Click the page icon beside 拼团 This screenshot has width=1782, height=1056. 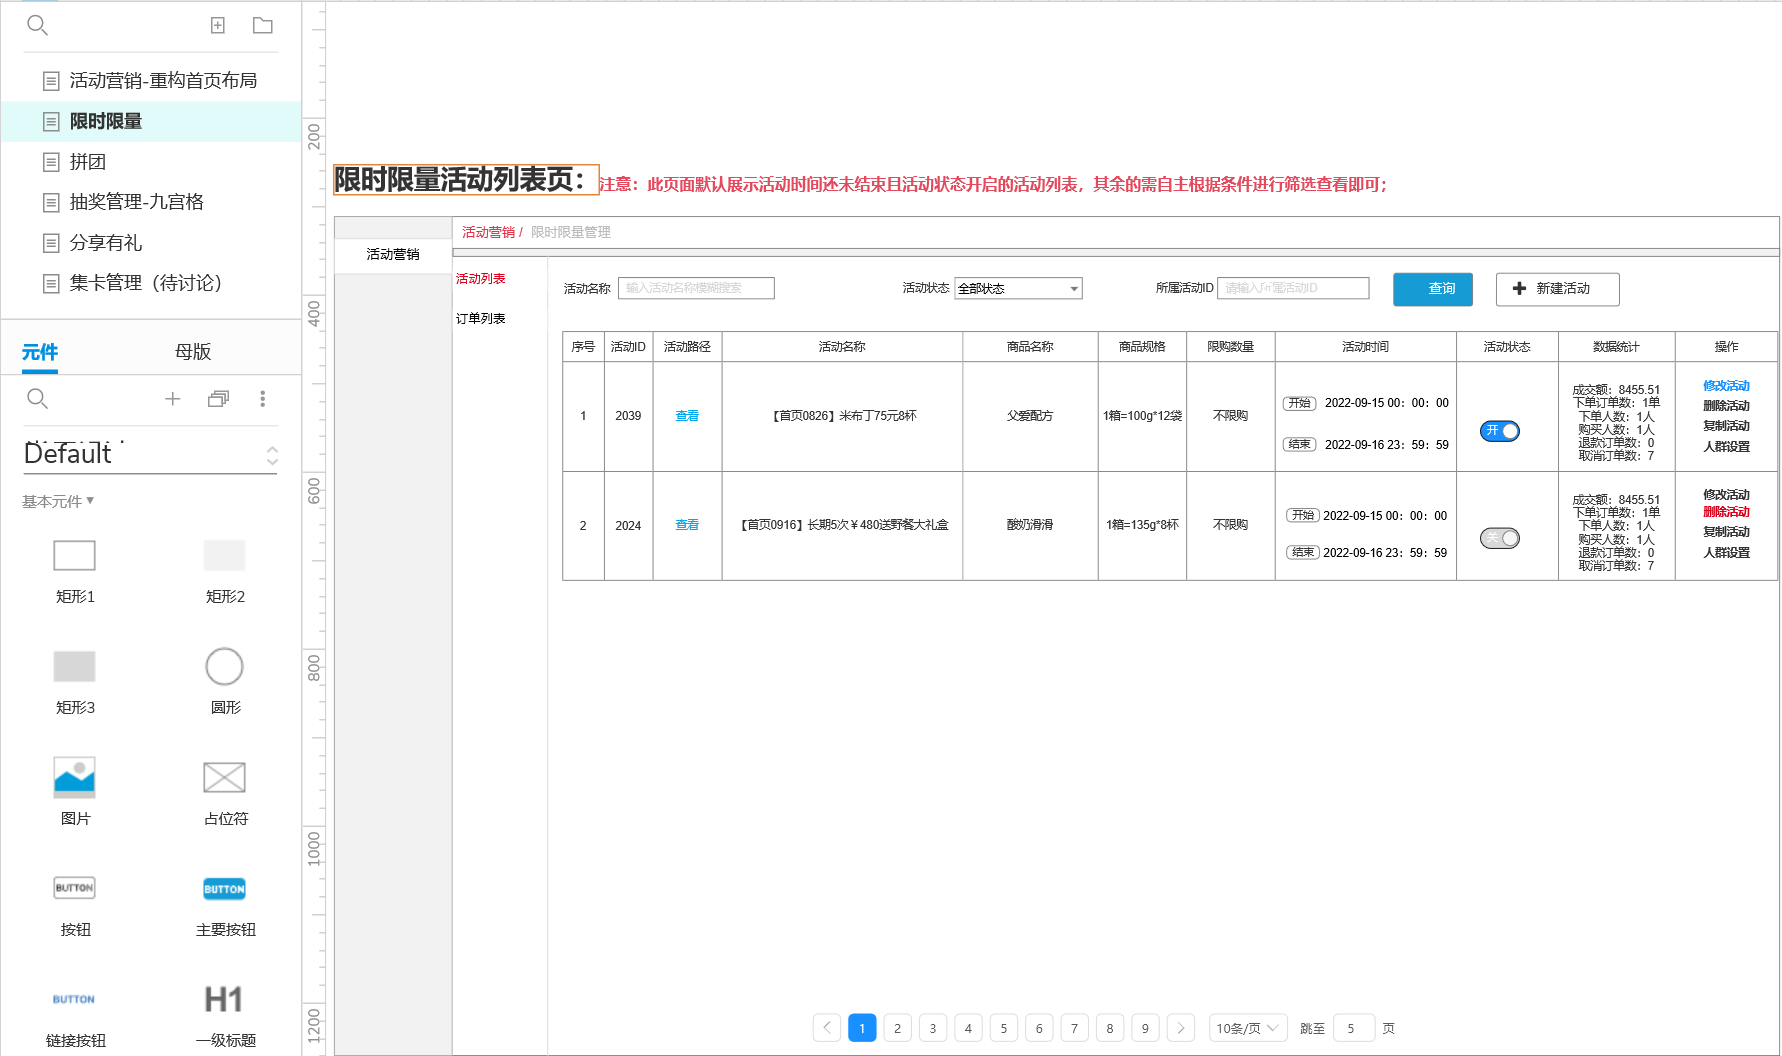click(51, 162)
